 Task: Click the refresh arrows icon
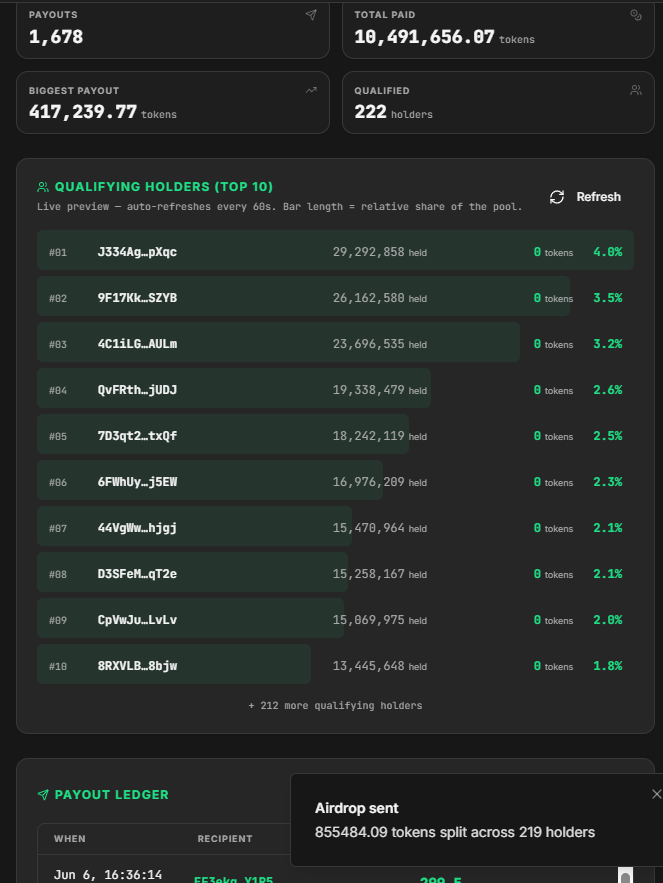click(557, 197)
